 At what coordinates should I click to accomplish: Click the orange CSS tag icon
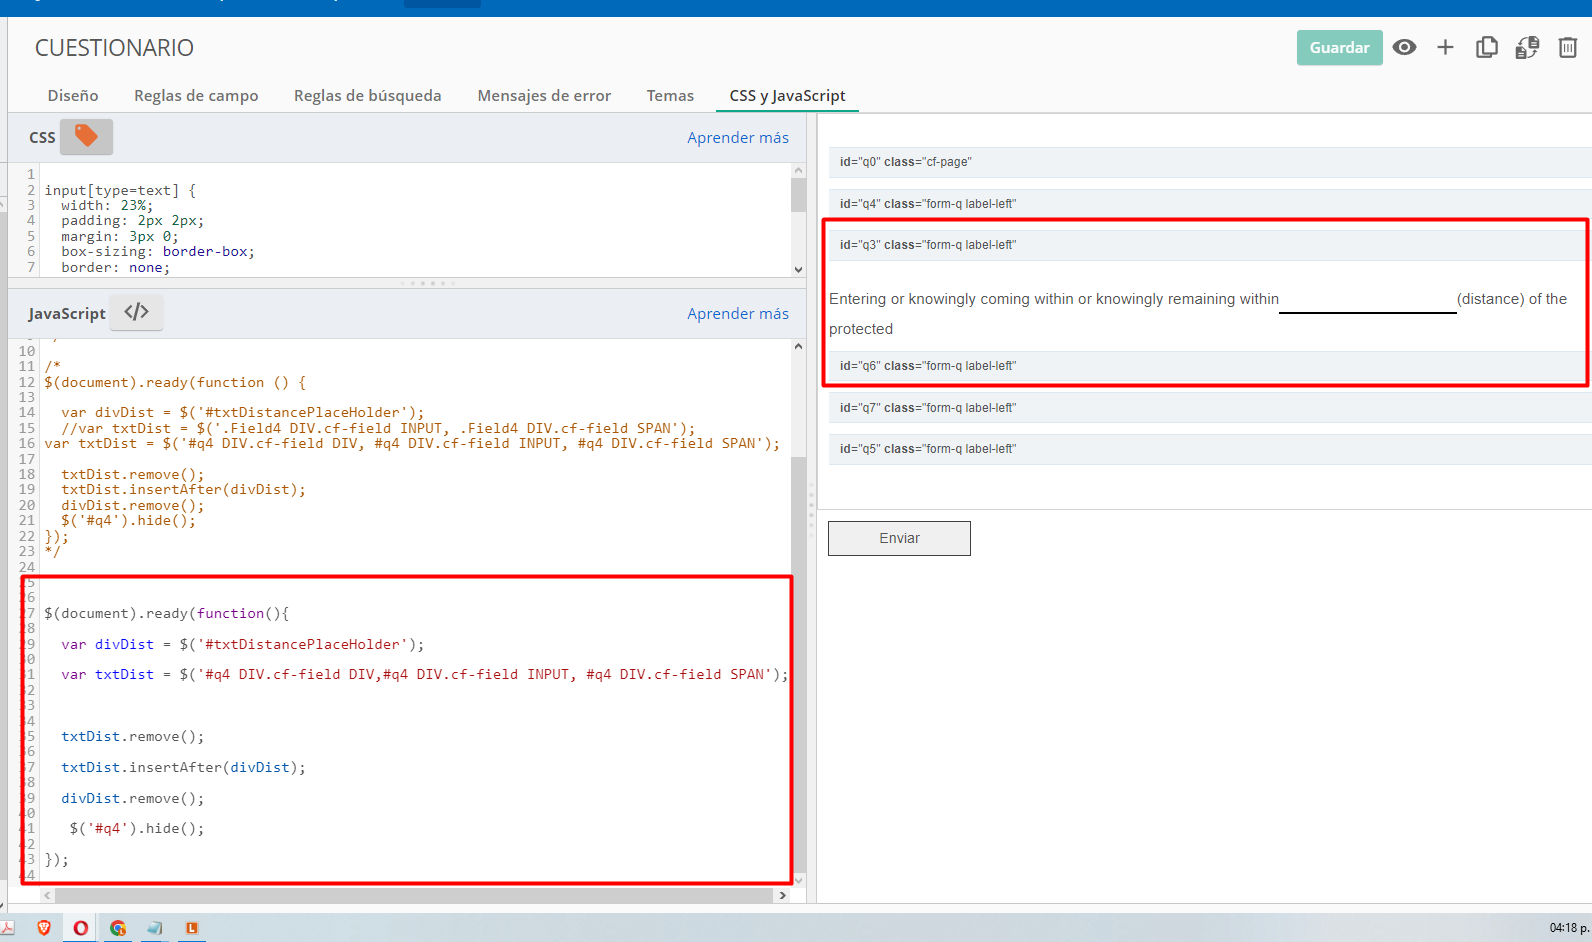tap(86, 136)
